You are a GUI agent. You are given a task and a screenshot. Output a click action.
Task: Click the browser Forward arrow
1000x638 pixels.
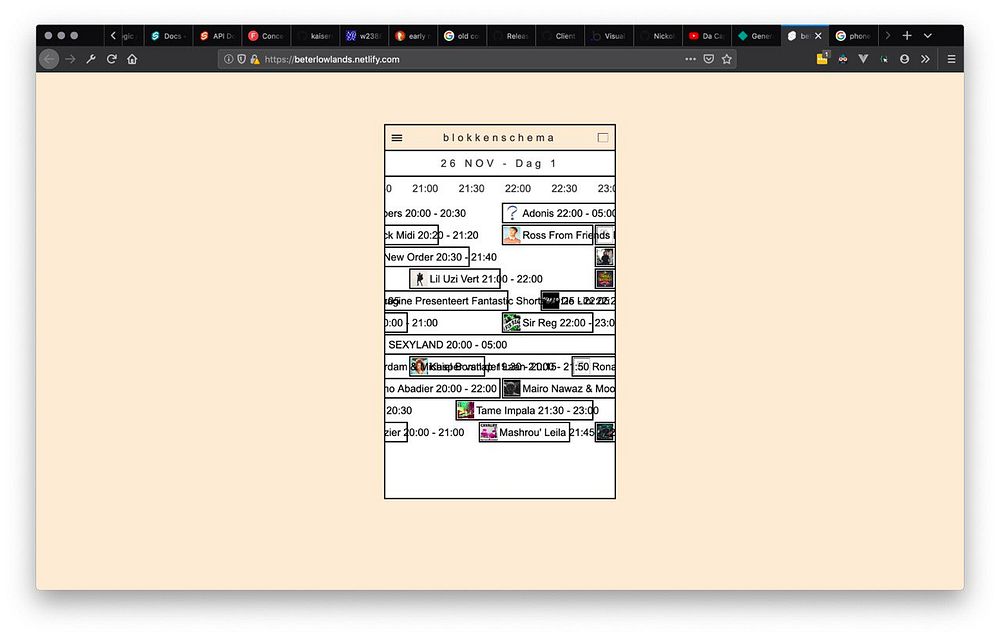click(70, 59)
